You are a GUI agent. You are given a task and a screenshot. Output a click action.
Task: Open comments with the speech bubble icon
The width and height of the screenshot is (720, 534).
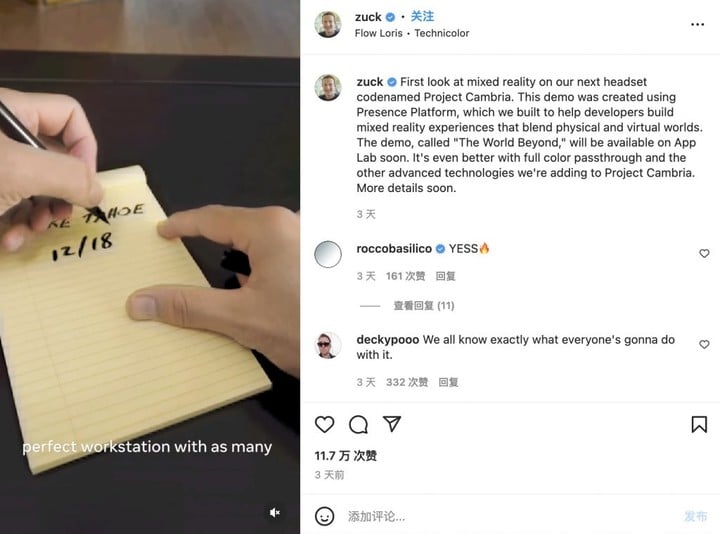[x=358, y=424]
